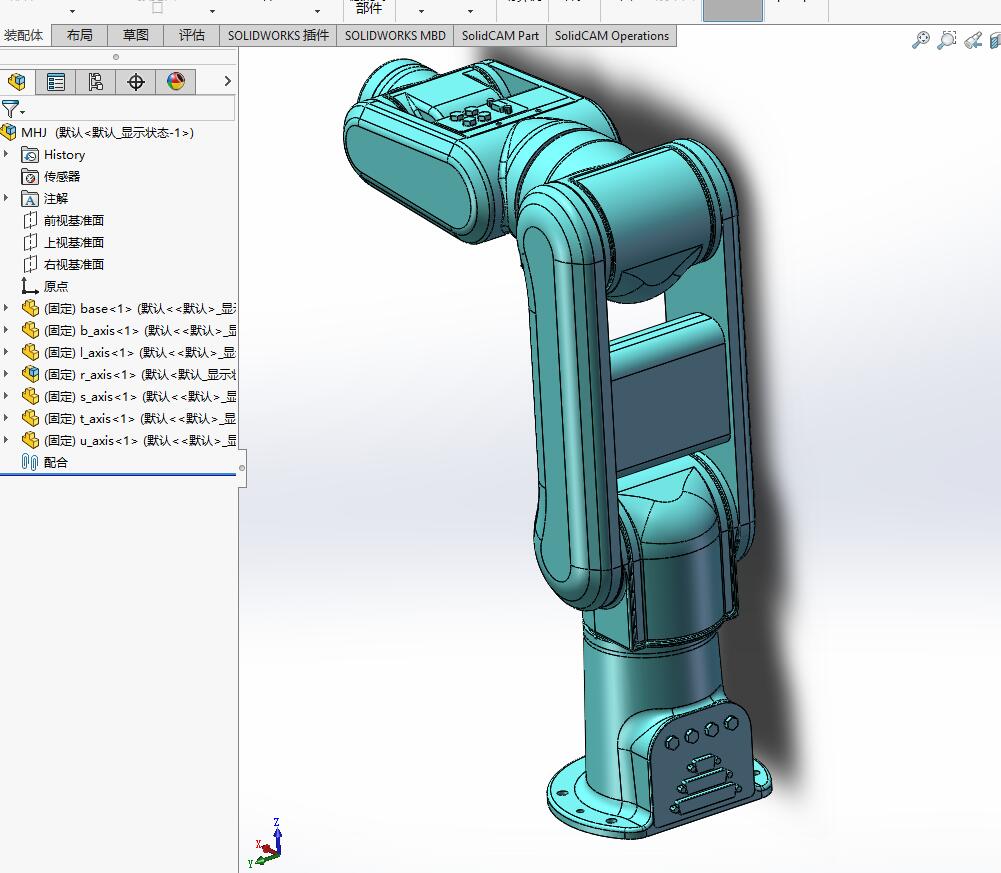Click the Previous View icon

(973, 40)
